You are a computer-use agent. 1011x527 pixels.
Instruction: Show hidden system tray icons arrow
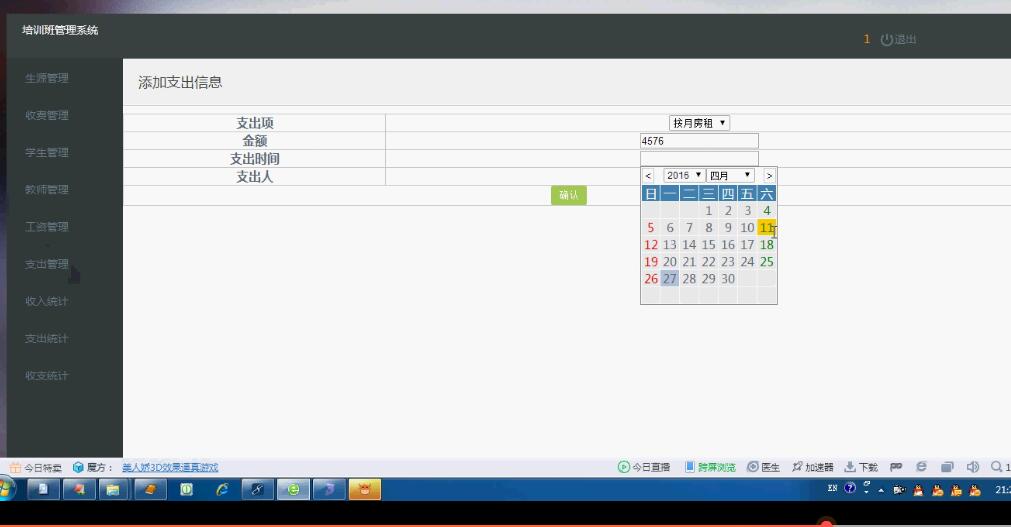coord(881,490)
